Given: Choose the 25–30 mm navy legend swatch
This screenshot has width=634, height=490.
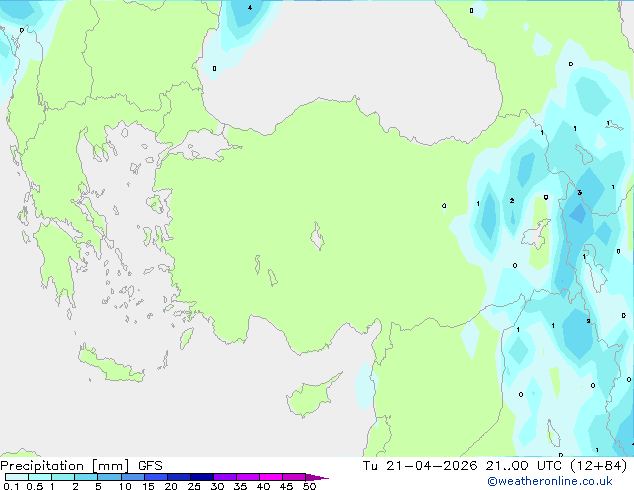Looking at the screenshot, I should (x=202, y=477).
